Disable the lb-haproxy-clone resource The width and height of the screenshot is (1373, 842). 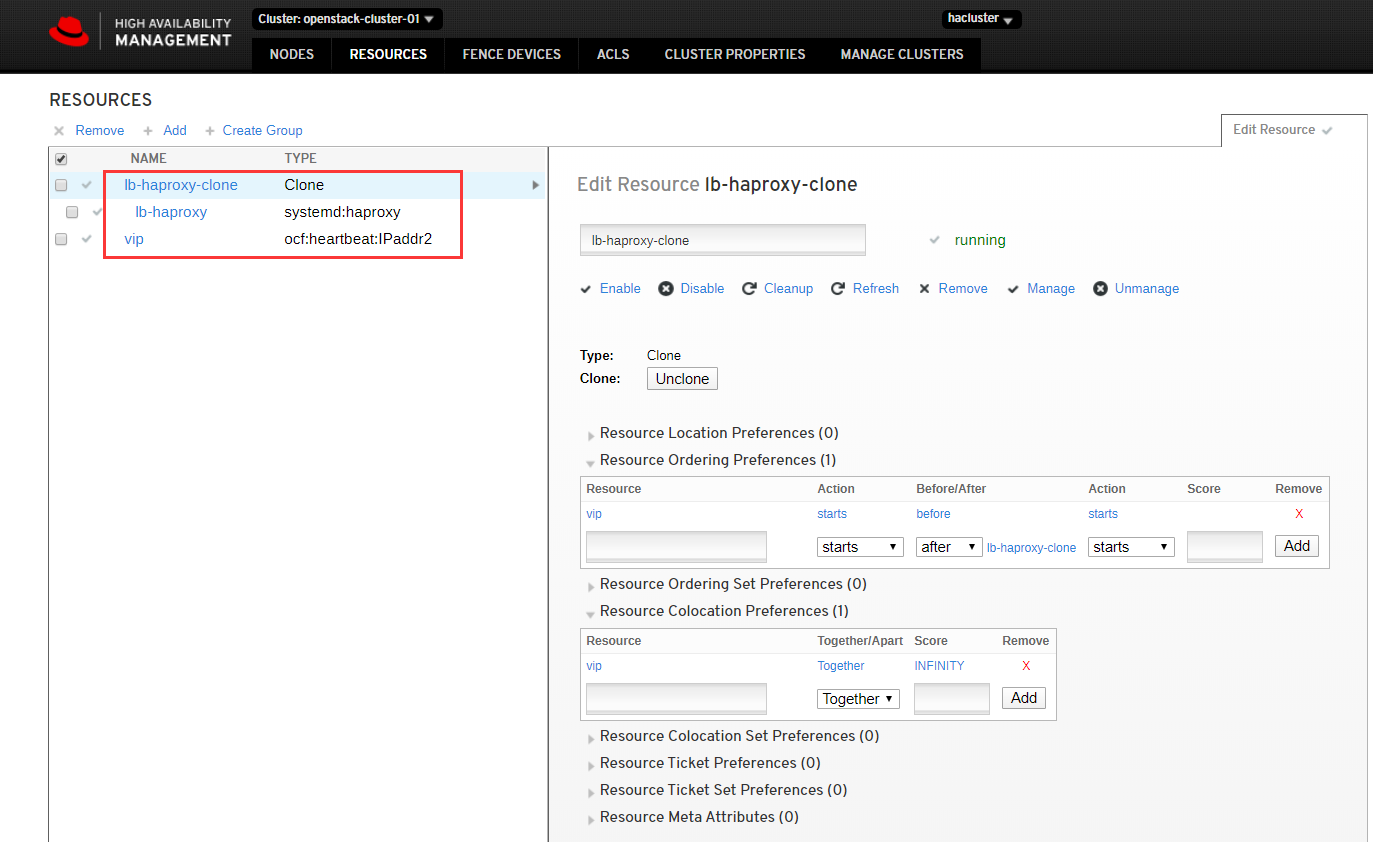pyautogui.click(x=700, y=288)
